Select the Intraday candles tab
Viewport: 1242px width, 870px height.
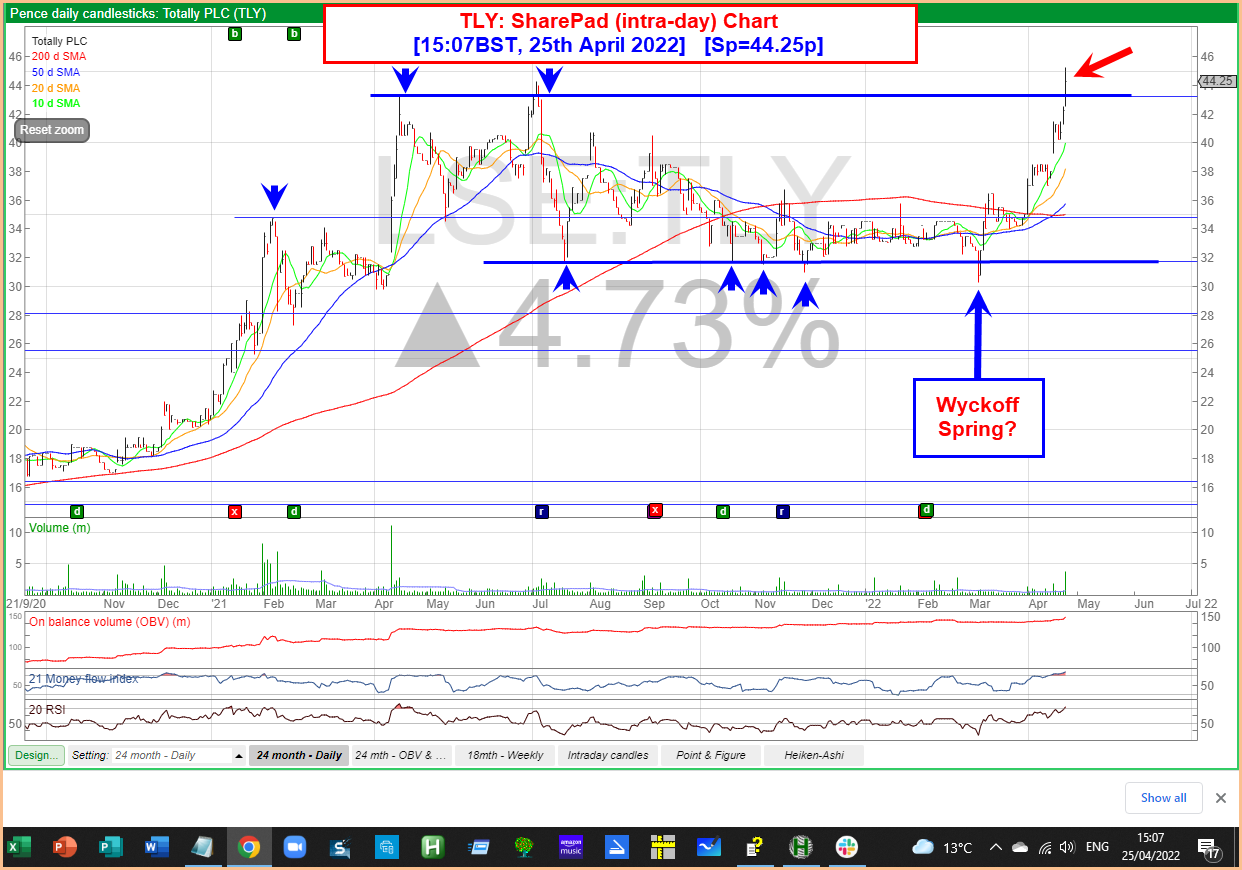click(607, 755)
